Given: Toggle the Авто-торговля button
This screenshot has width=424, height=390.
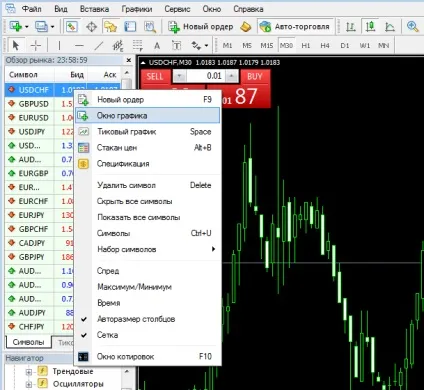Looking at the screenshot, I should 296,26.
